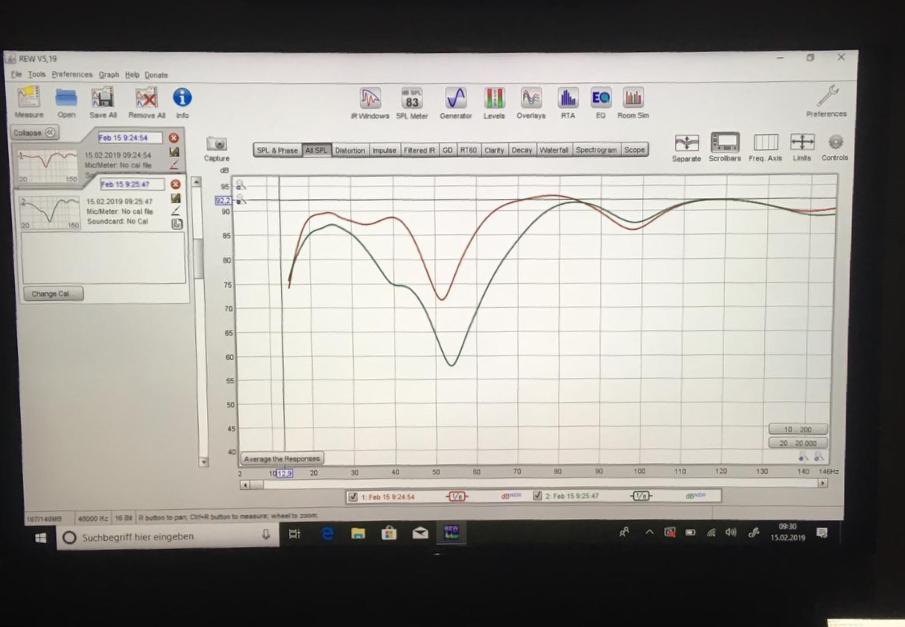Toggle the Scrollbars graph option
This screenshot has width=905, height=627.
point(725,143)
